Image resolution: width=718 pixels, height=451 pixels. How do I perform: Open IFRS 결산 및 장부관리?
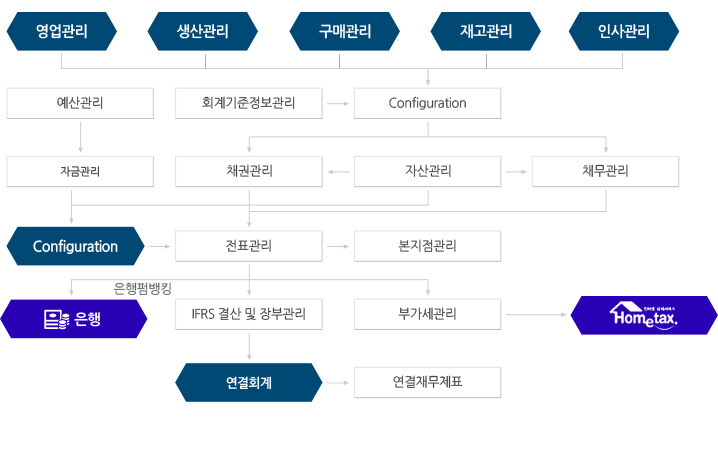(x=249, y=315)
